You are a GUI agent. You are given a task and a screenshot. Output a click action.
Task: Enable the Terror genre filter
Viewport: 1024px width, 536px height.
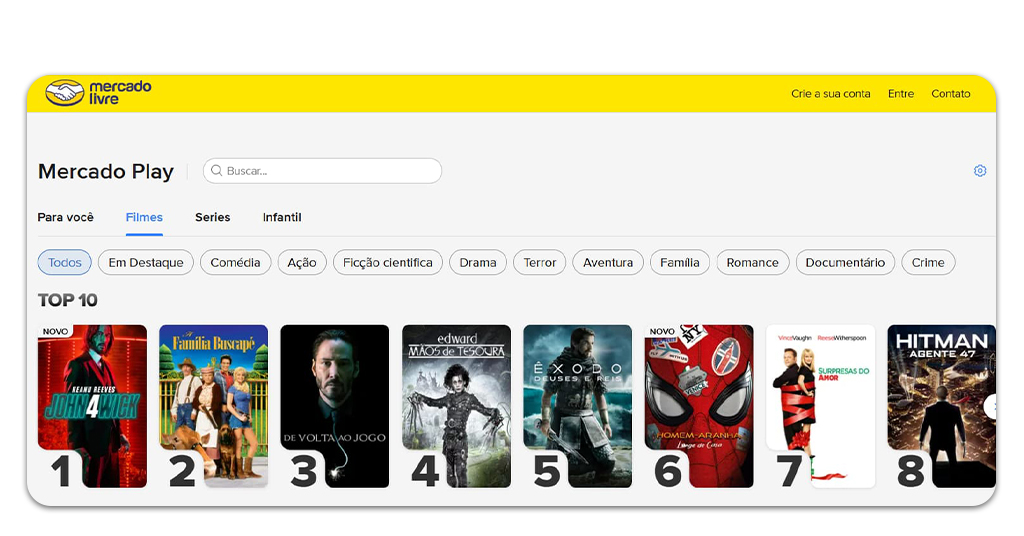click(x=539, y=263)
